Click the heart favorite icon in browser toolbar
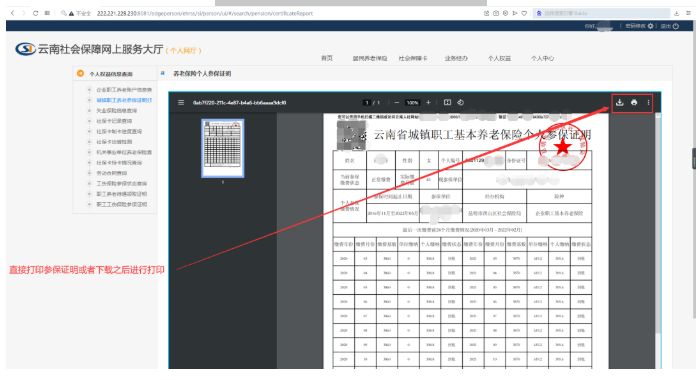Image resolution: width=700 pixels, height=380 pixels. click(524, 13)
